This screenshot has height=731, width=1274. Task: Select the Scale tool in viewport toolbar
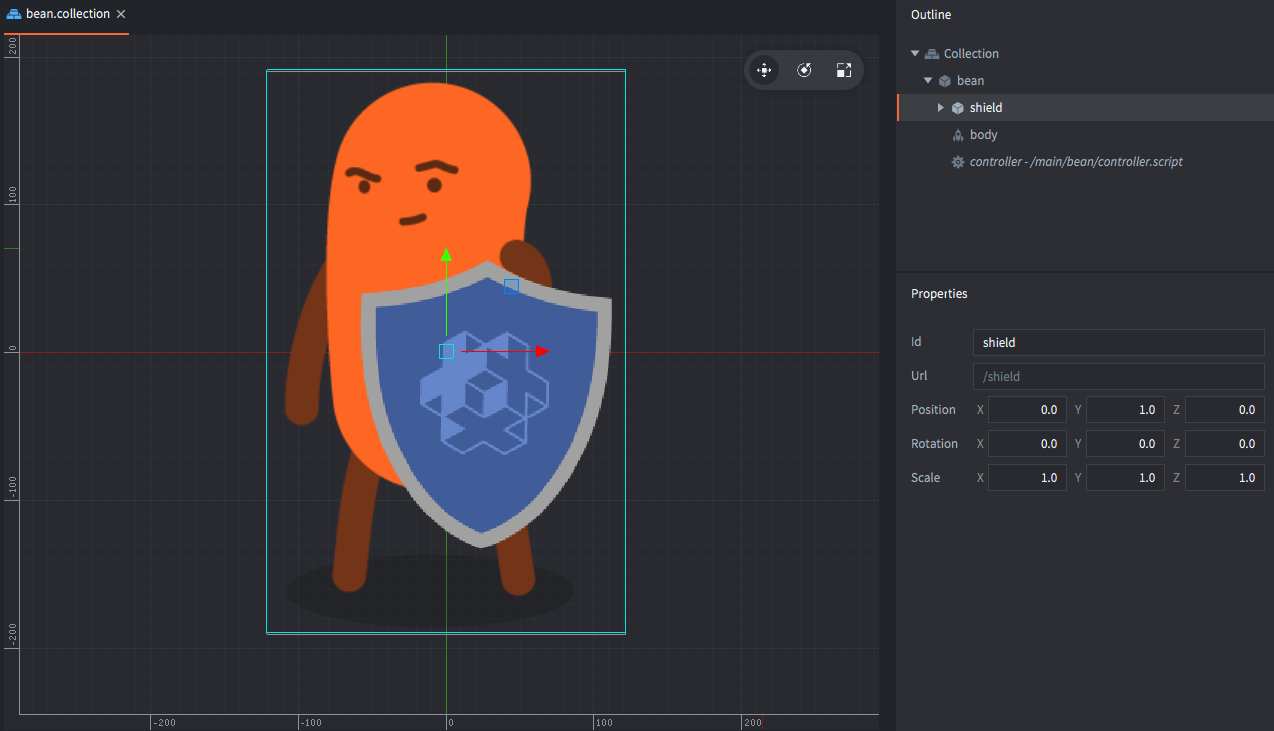pos(843,70)
